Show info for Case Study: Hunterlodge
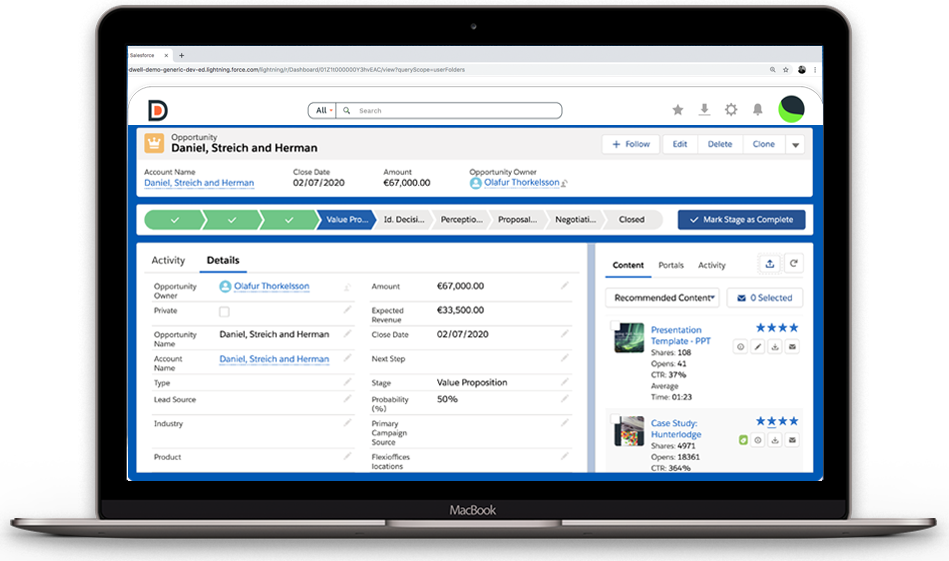Screen dimensions: 949x561 [x=758, y=440]
